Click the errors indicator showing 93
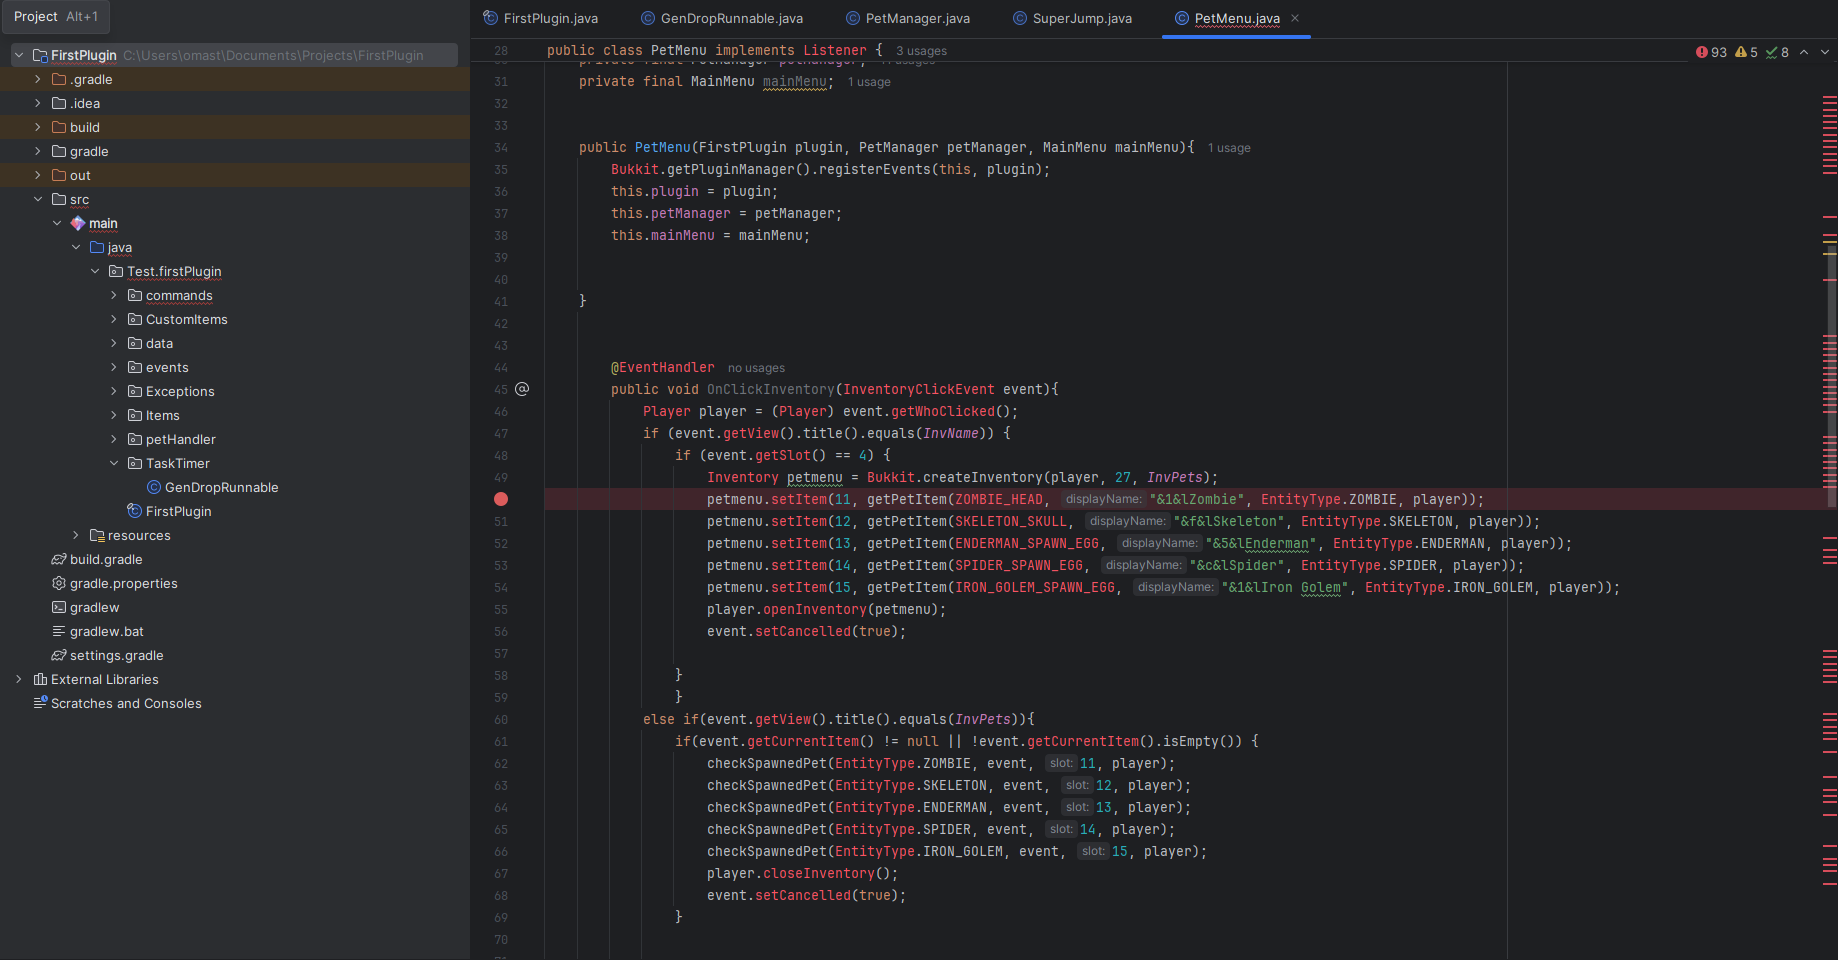 pyautogui.click(x=1711, y=52)
